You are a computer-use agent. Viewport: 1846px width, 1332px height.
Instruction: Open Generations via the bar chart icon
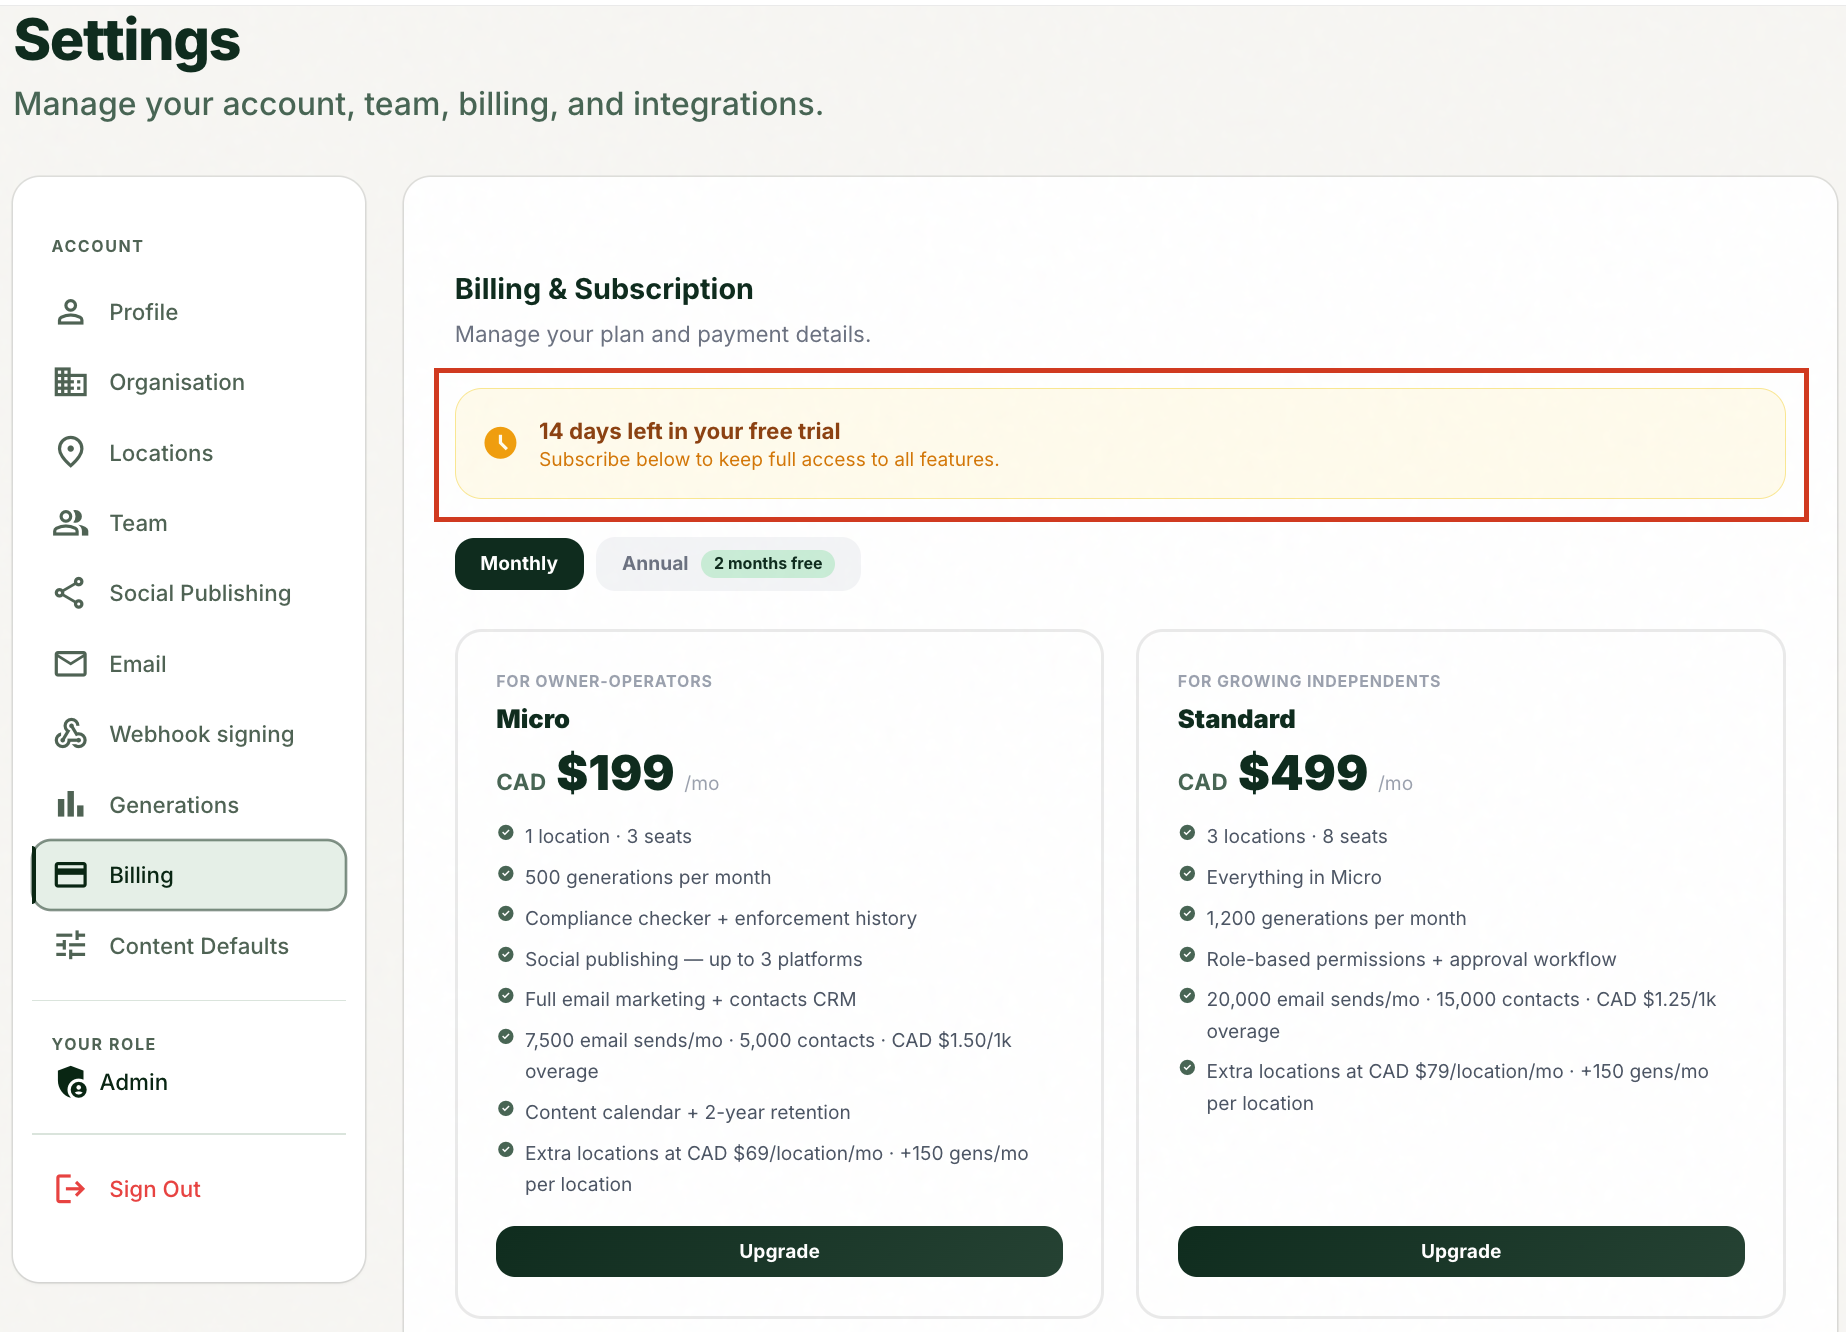(x=70, y=804)
